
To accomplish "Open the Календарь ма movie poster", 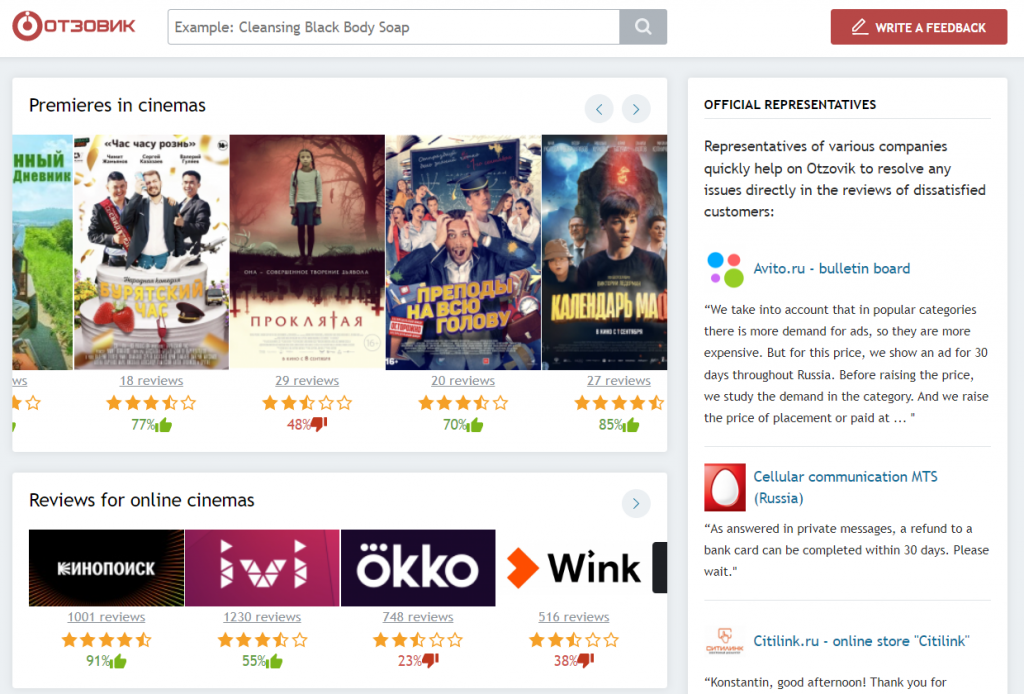I will click(604, 252).
